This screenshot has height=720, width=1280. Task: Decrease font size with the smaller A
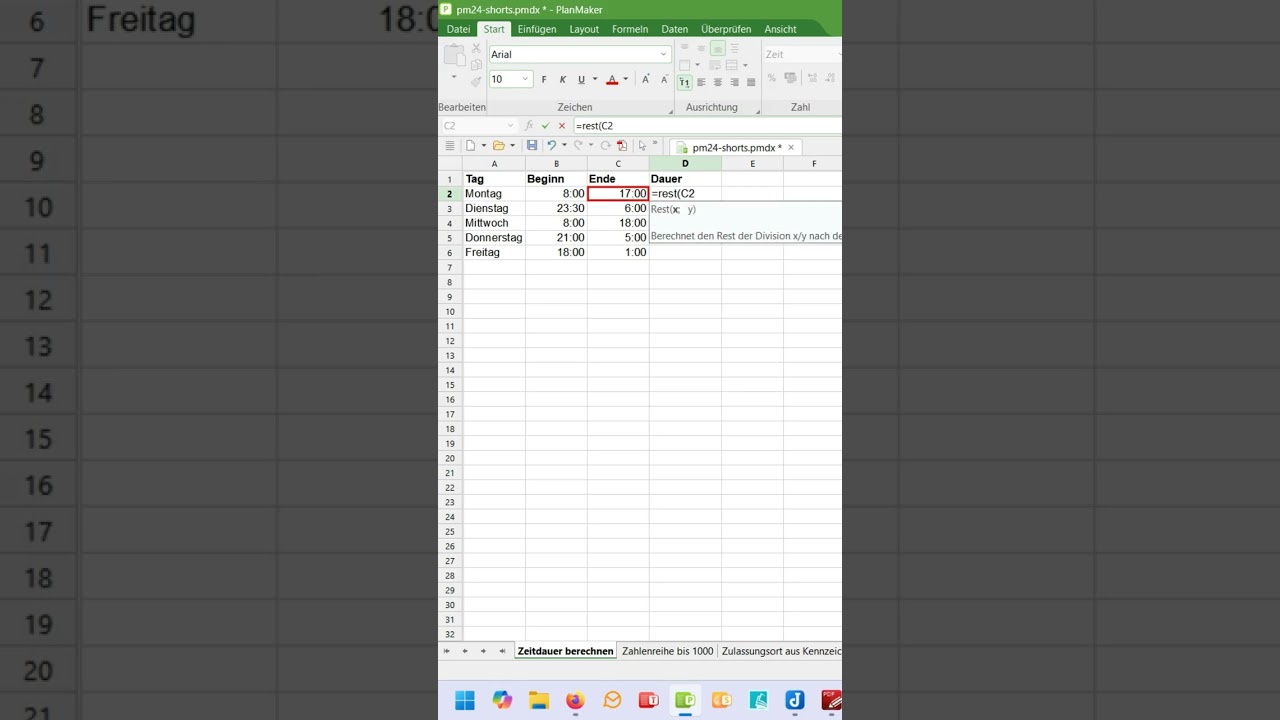pos(664,79)
